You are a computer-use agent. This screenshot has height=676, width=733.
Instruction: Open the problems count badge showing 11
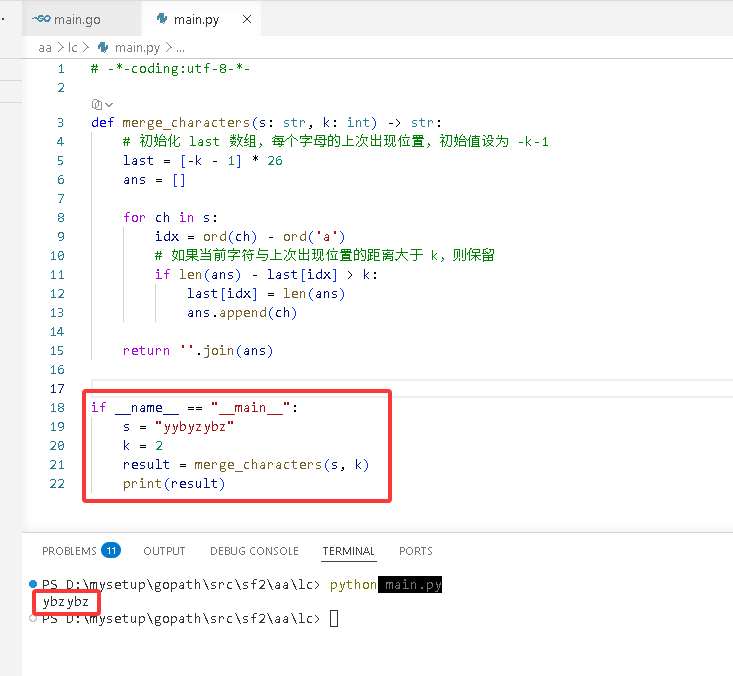[x=111, y=551]
